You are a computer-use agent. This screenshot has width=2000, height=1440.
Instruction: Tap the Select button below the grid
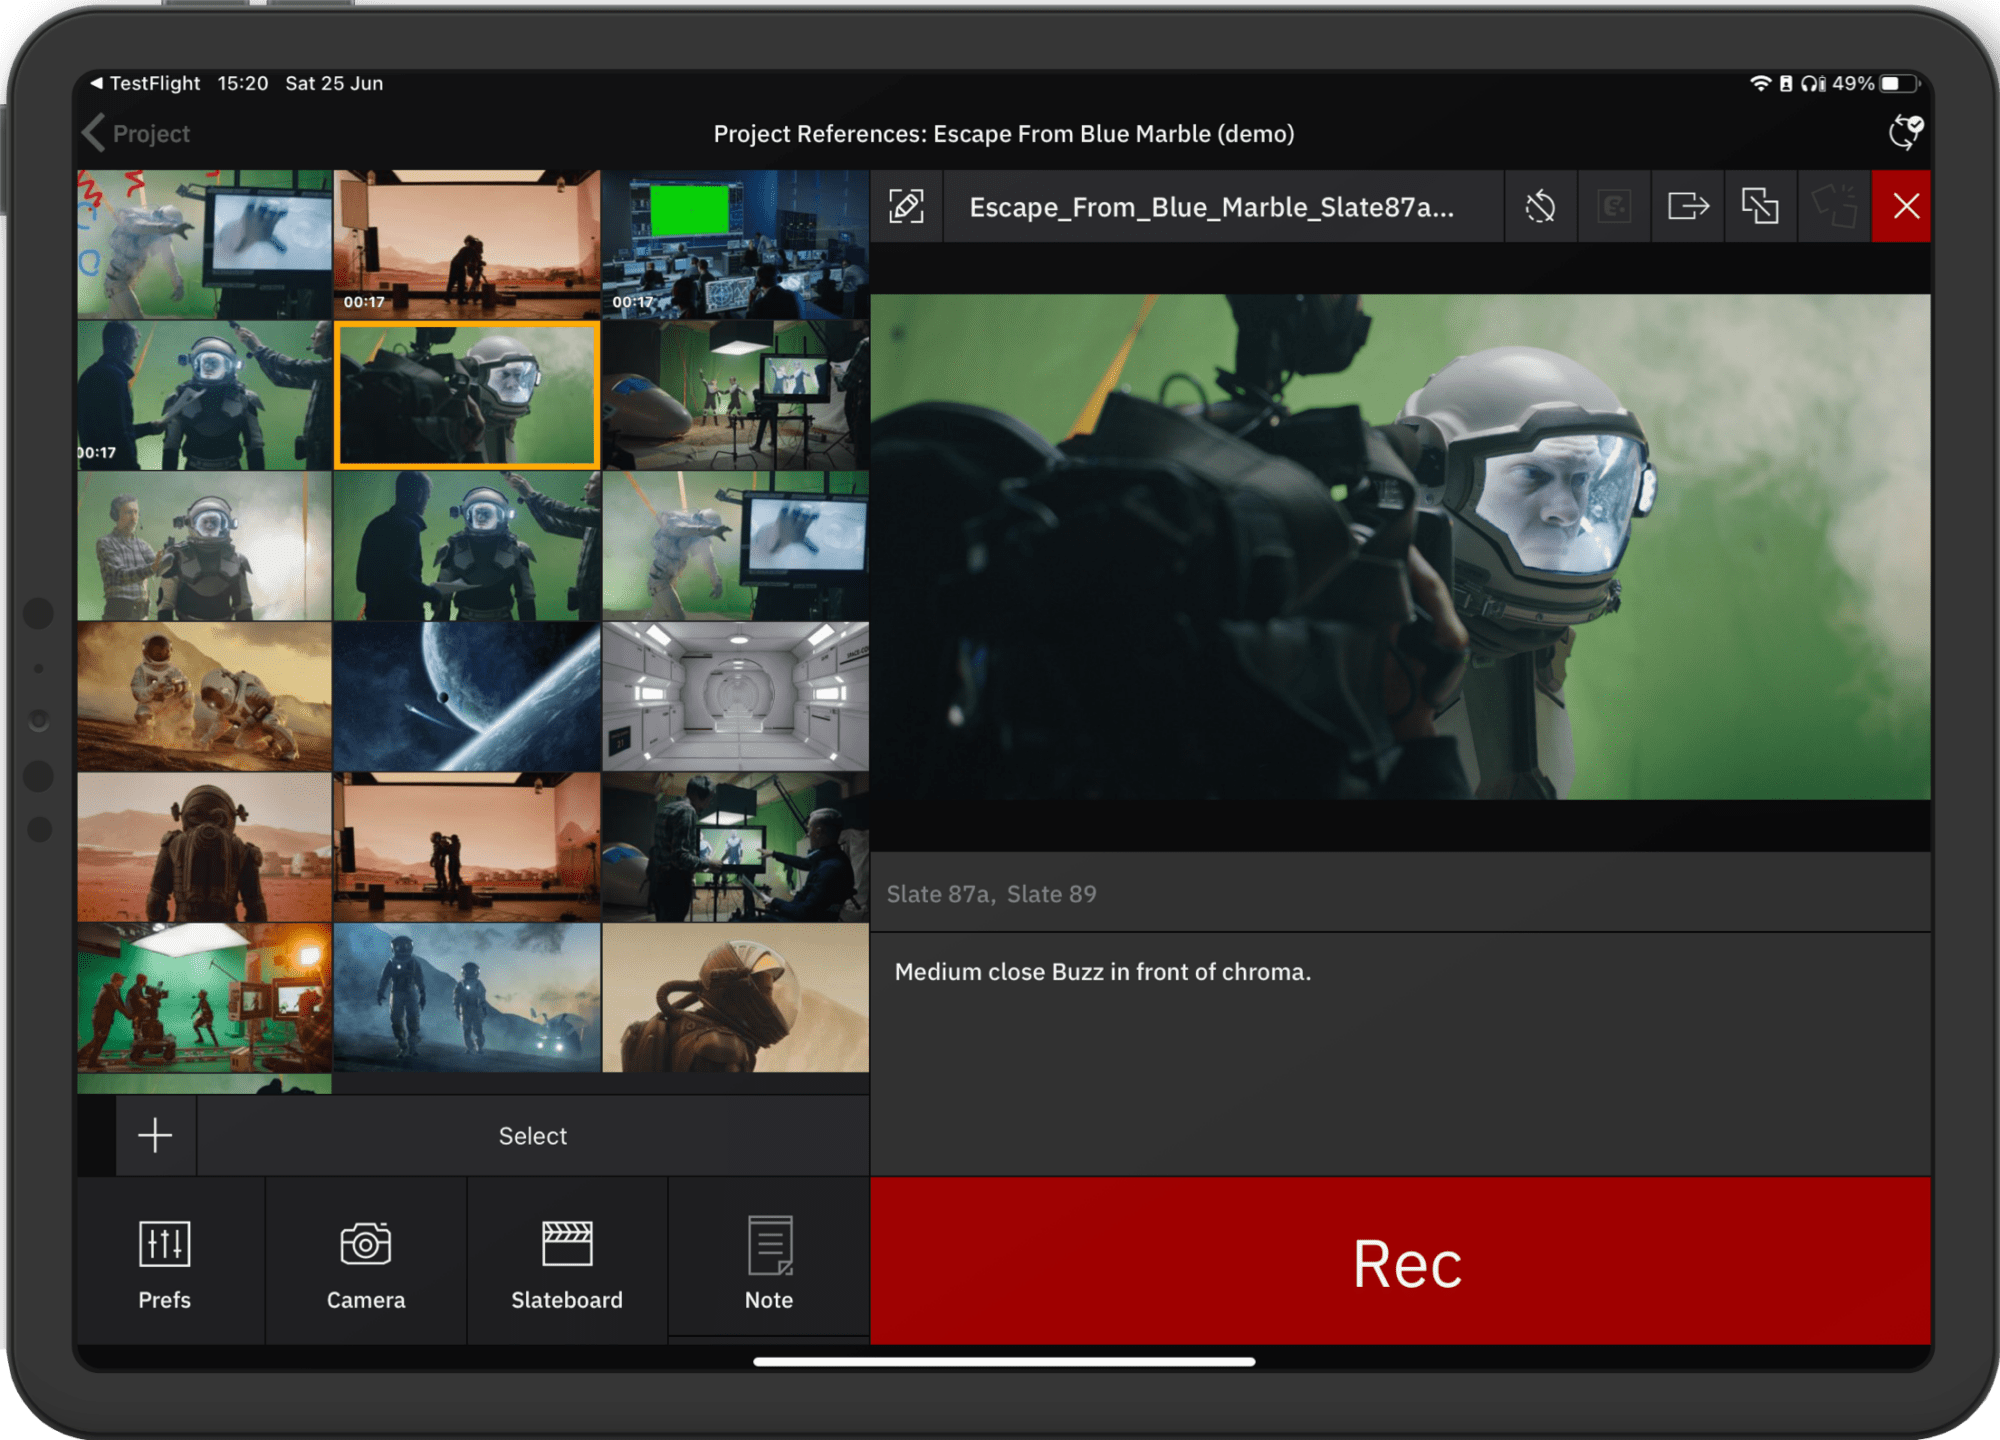click(x=532, y=1136)
